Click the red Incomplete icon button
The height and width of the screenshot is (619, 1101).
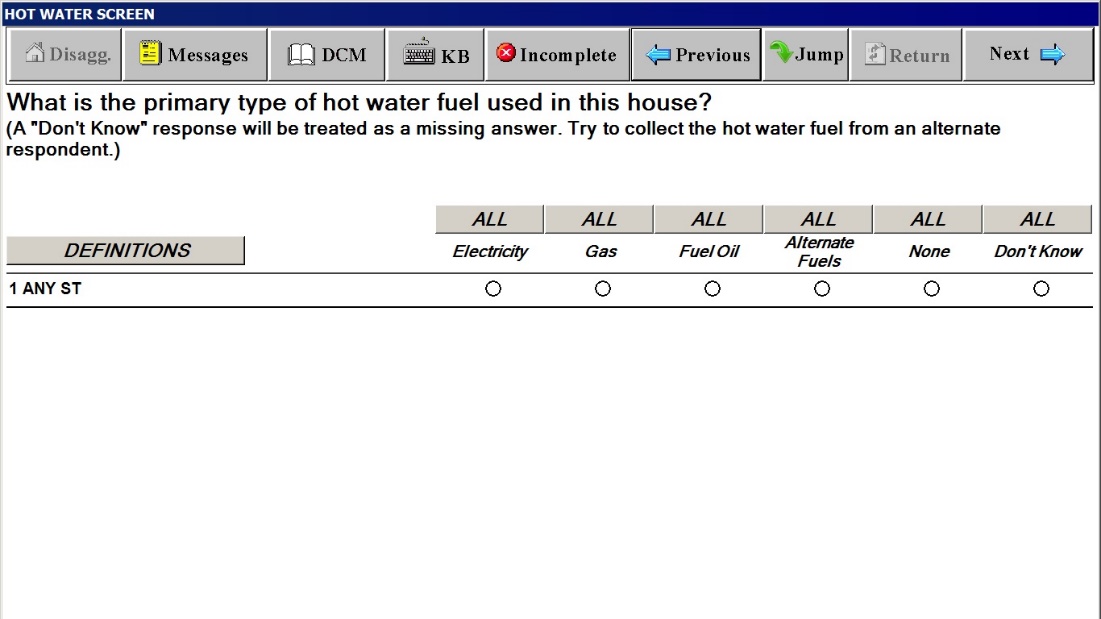coord(557,55)
